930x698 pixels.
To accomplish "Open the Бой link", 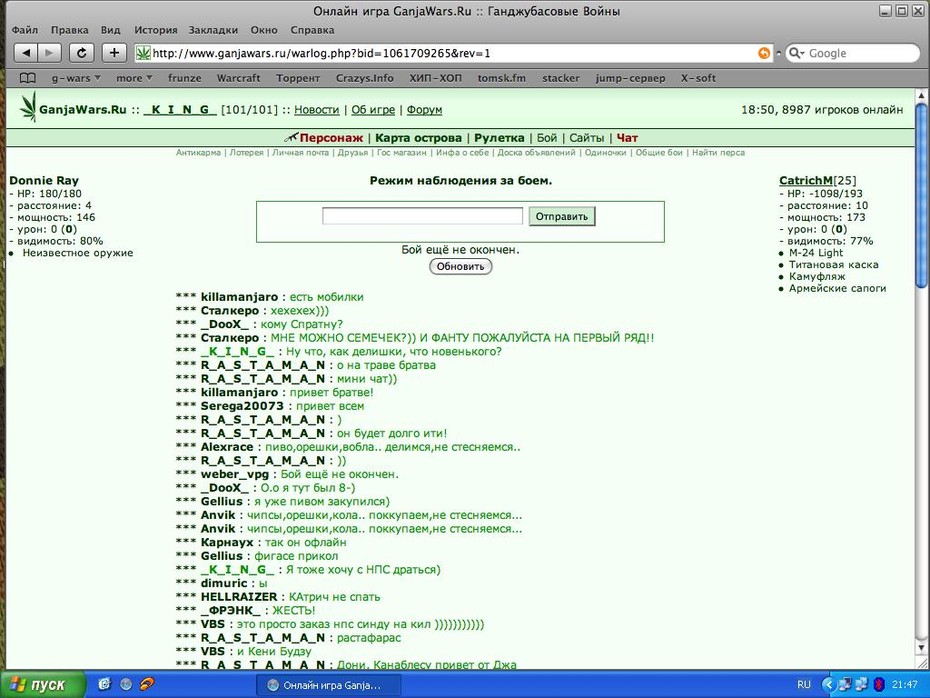I will point(547,138).
